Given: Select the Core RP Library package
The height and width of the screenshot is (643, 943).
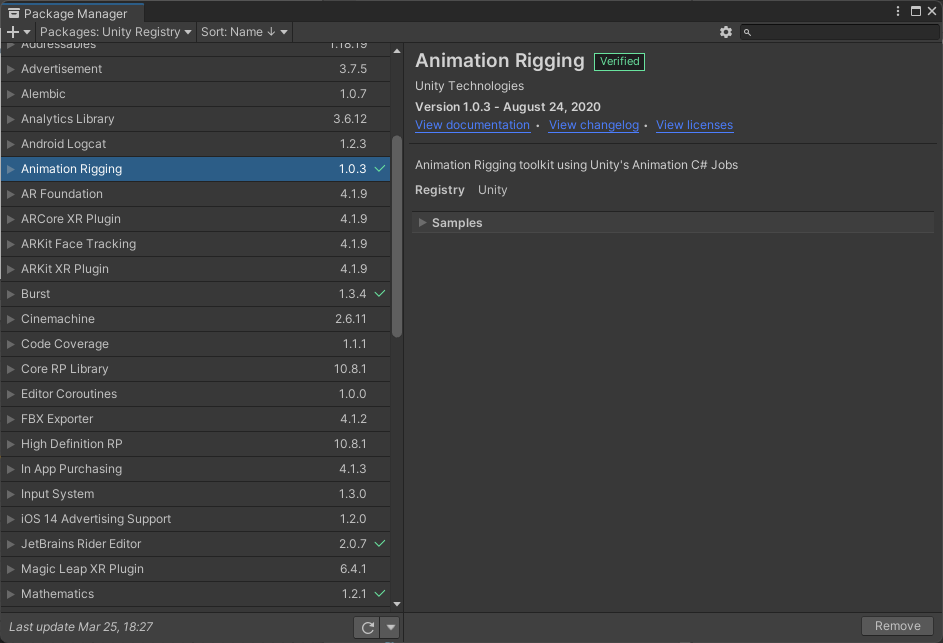Looking at the screenshot, I should point(195,369).
